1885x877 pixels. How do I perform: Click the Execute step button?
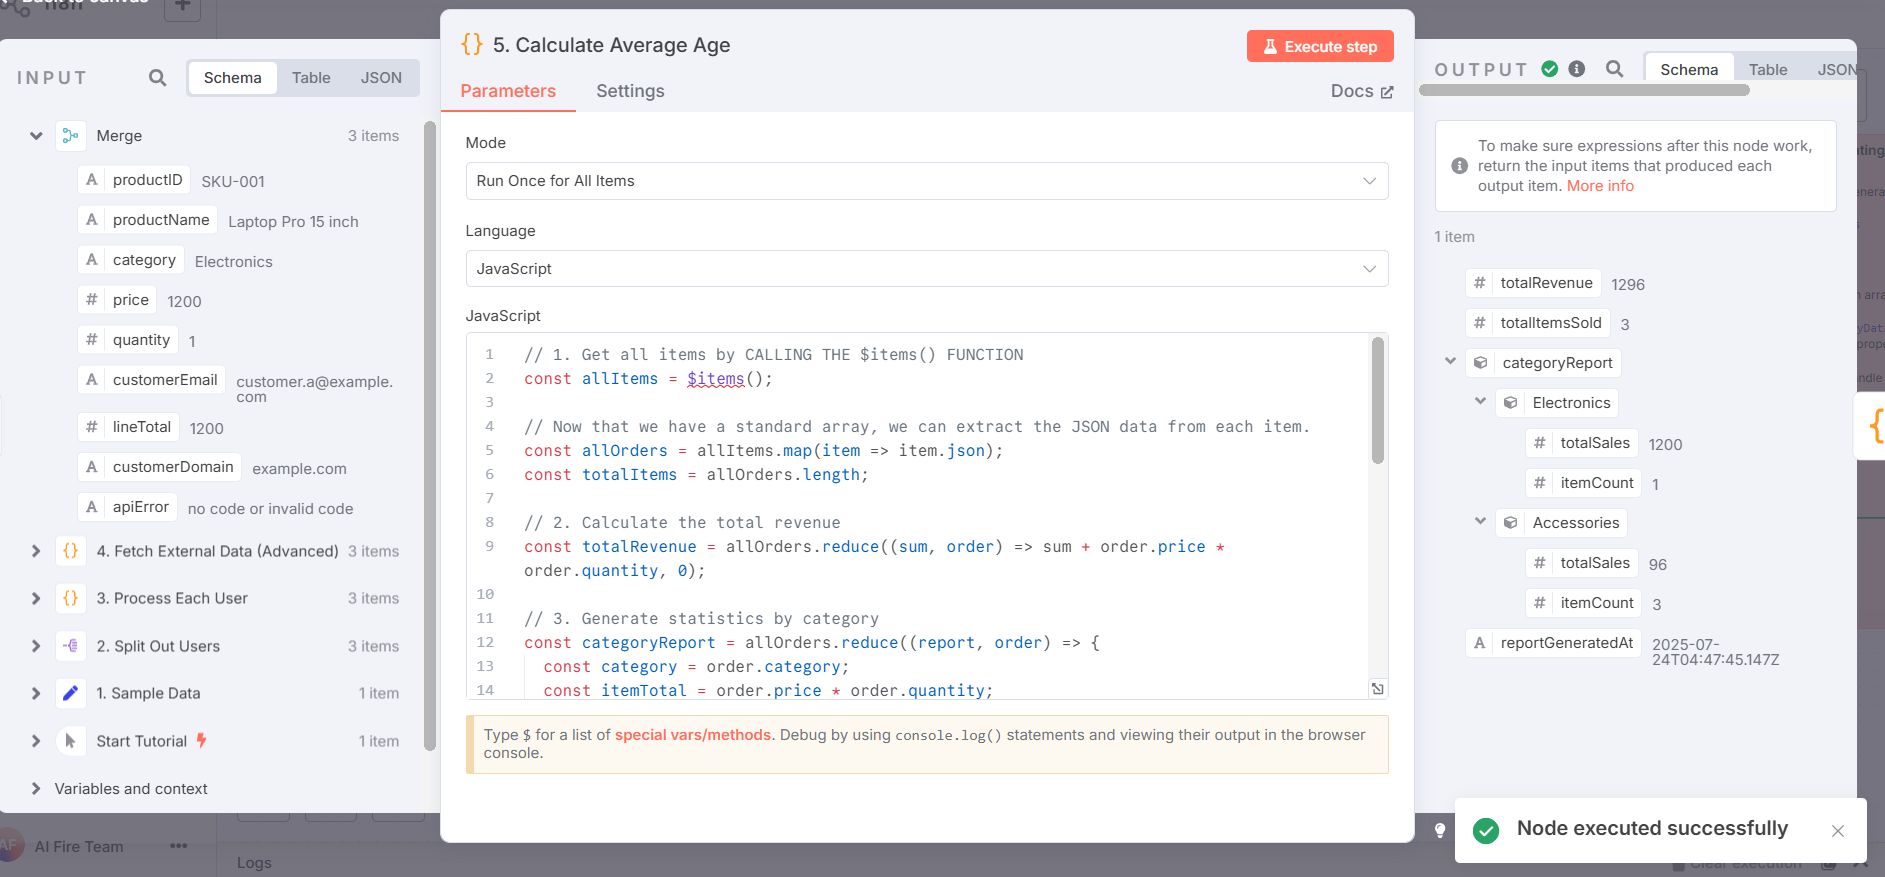tap(1319, 46)
